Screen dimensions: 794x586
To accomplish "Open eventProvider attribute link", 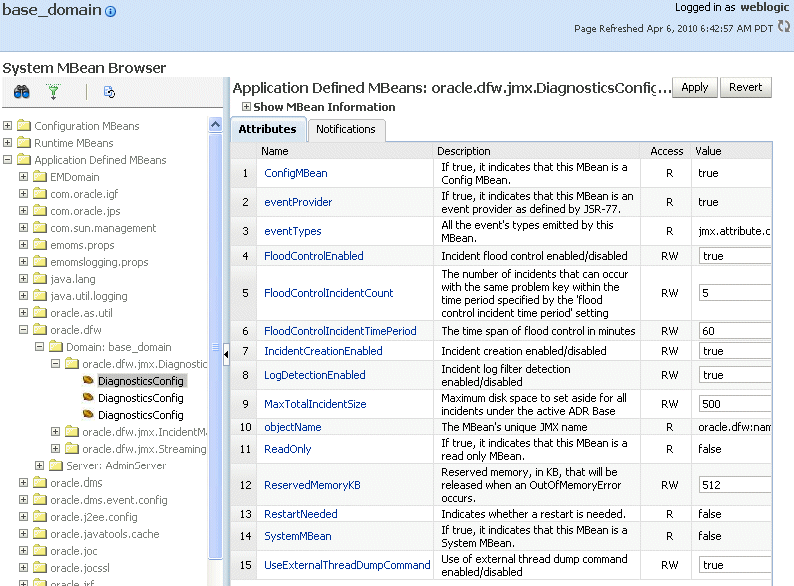I will [298, 202].
